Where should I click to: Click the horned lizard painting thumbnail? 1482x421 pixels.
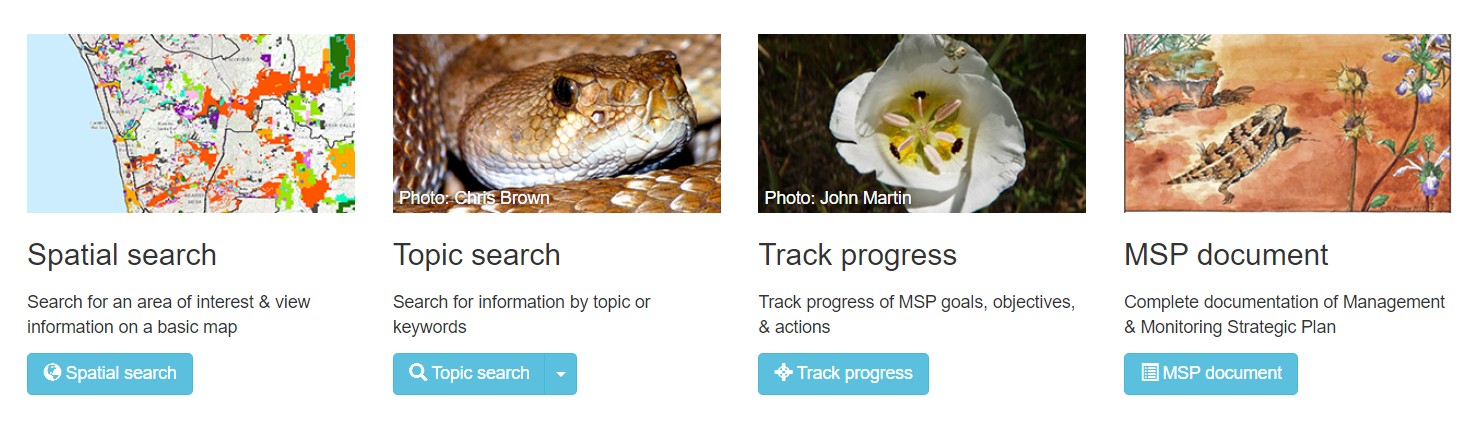coord(1288,123)
